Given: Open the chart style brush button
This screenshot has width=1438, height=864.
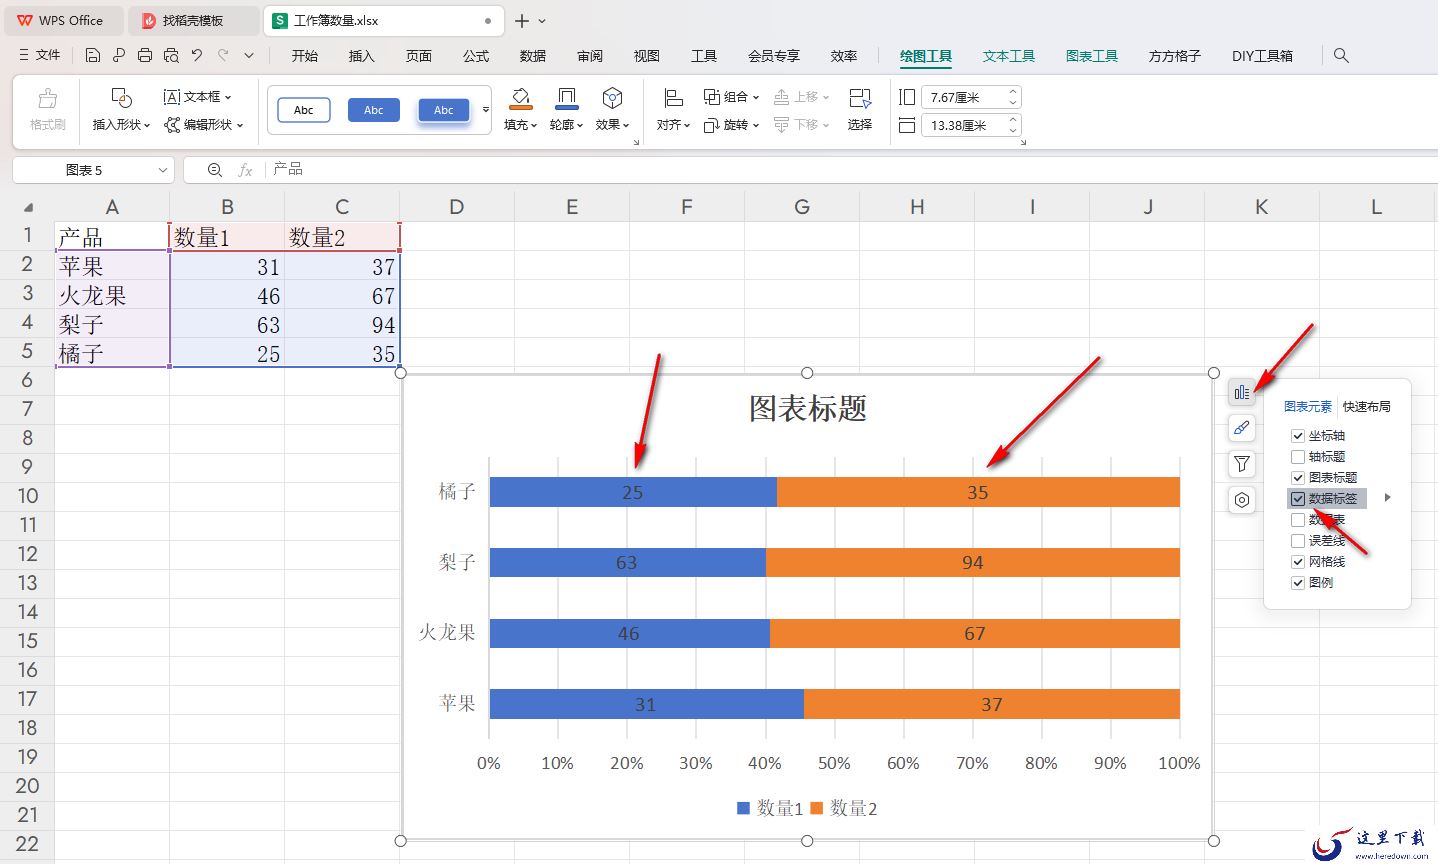Looking at the screenshot, I should pyautogui.click(x=1242, y=428).
